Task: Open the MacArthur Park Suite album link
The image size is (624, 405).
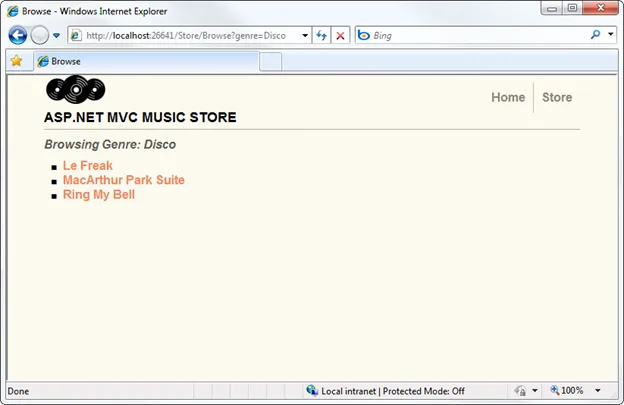Action: (x=123, y=180)
